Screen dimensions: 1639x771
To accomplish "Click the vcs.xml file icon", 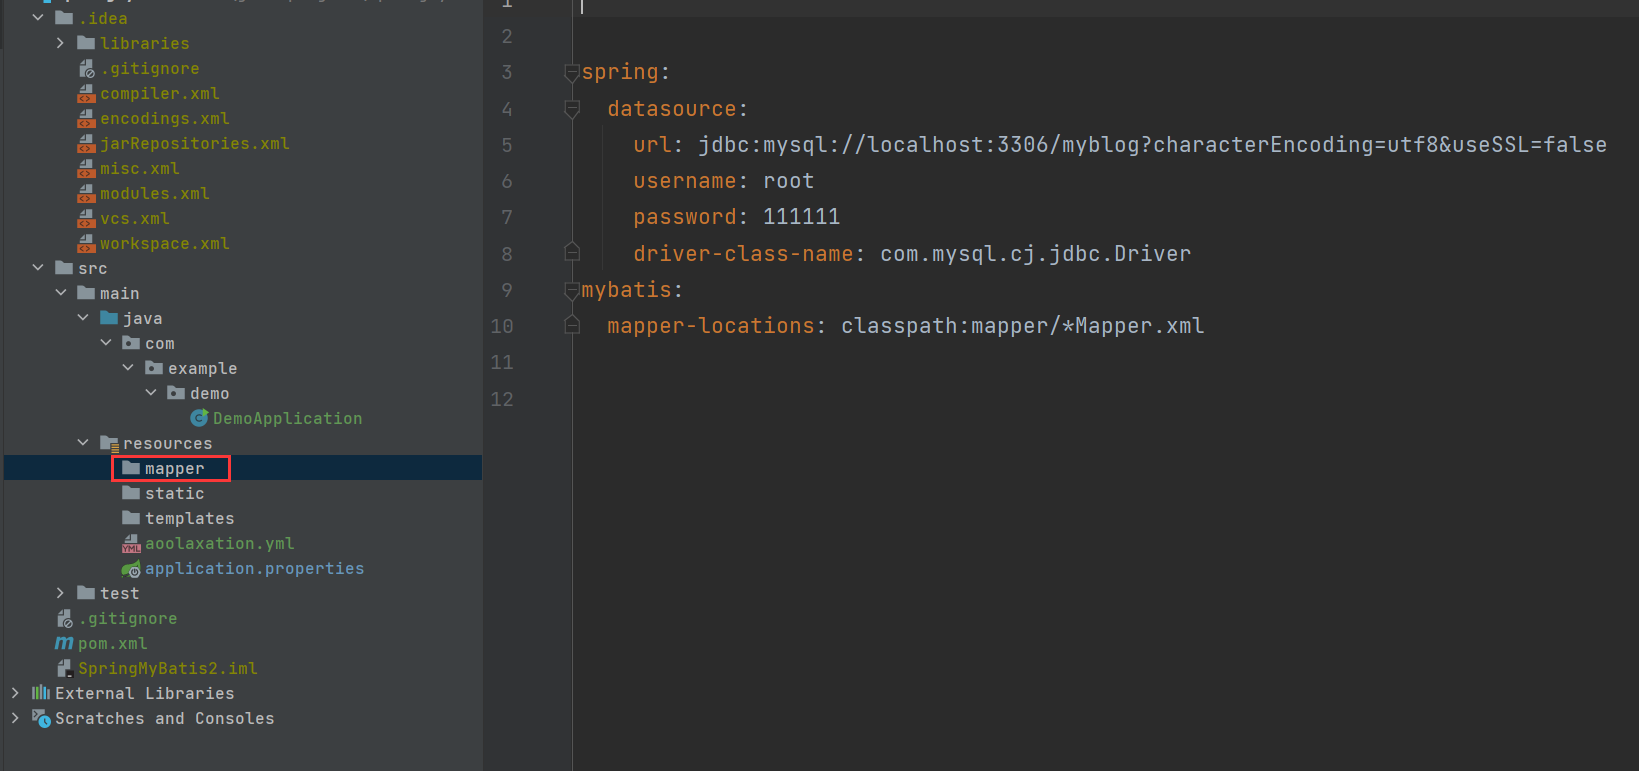I will (86, 218).
